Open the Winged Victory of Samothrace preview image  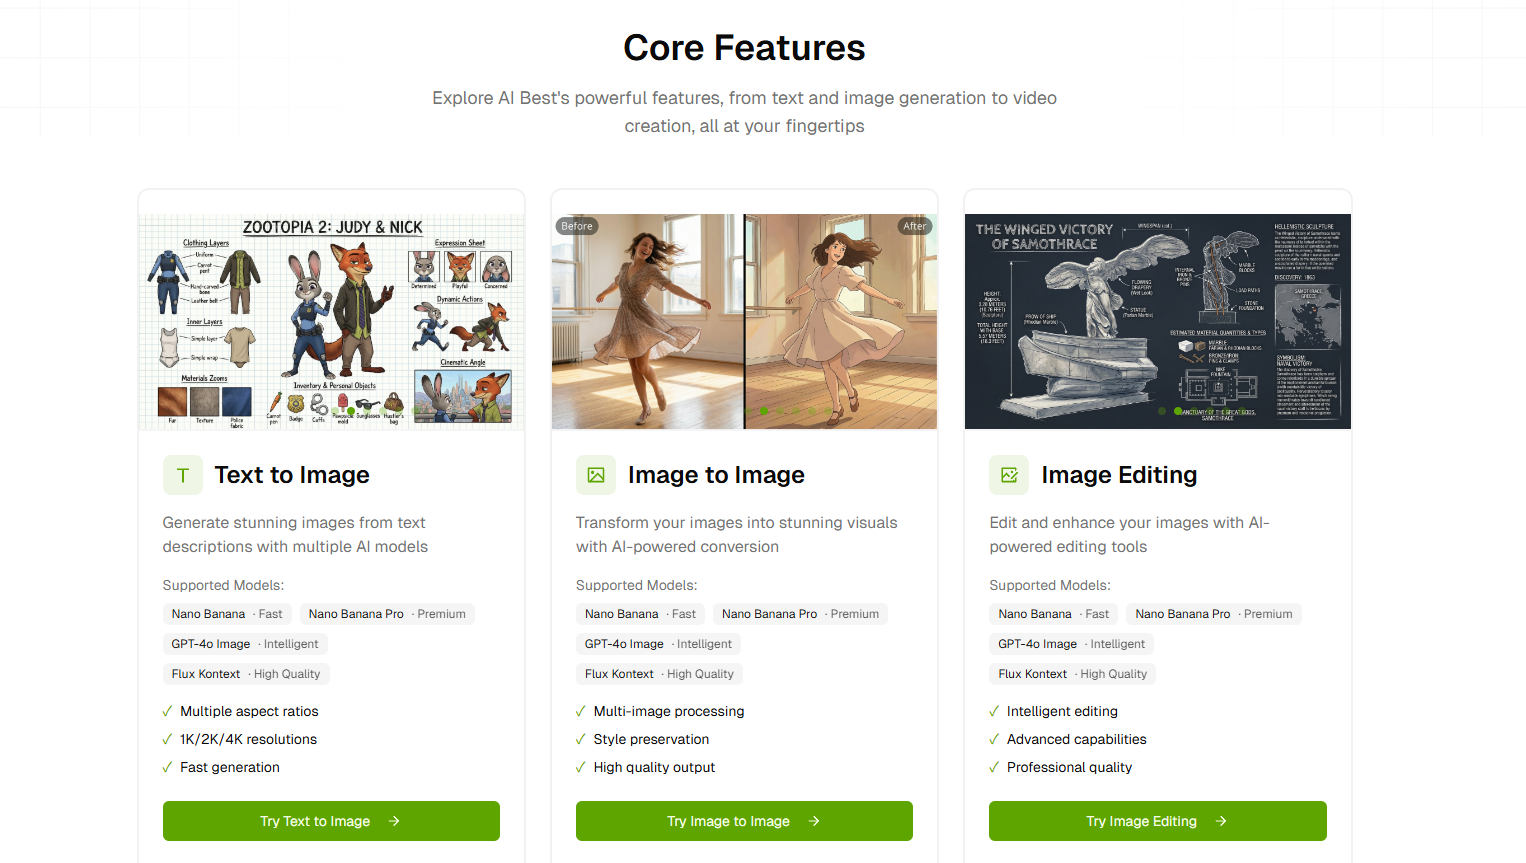click(1158, 321)
